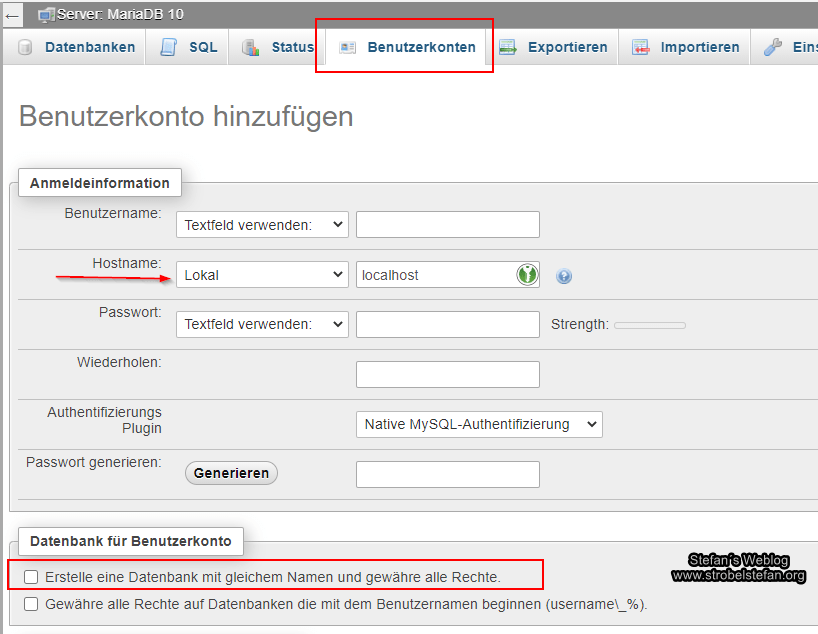Open the Authentifizierungs Plugin dropdown

pos(478,424)
